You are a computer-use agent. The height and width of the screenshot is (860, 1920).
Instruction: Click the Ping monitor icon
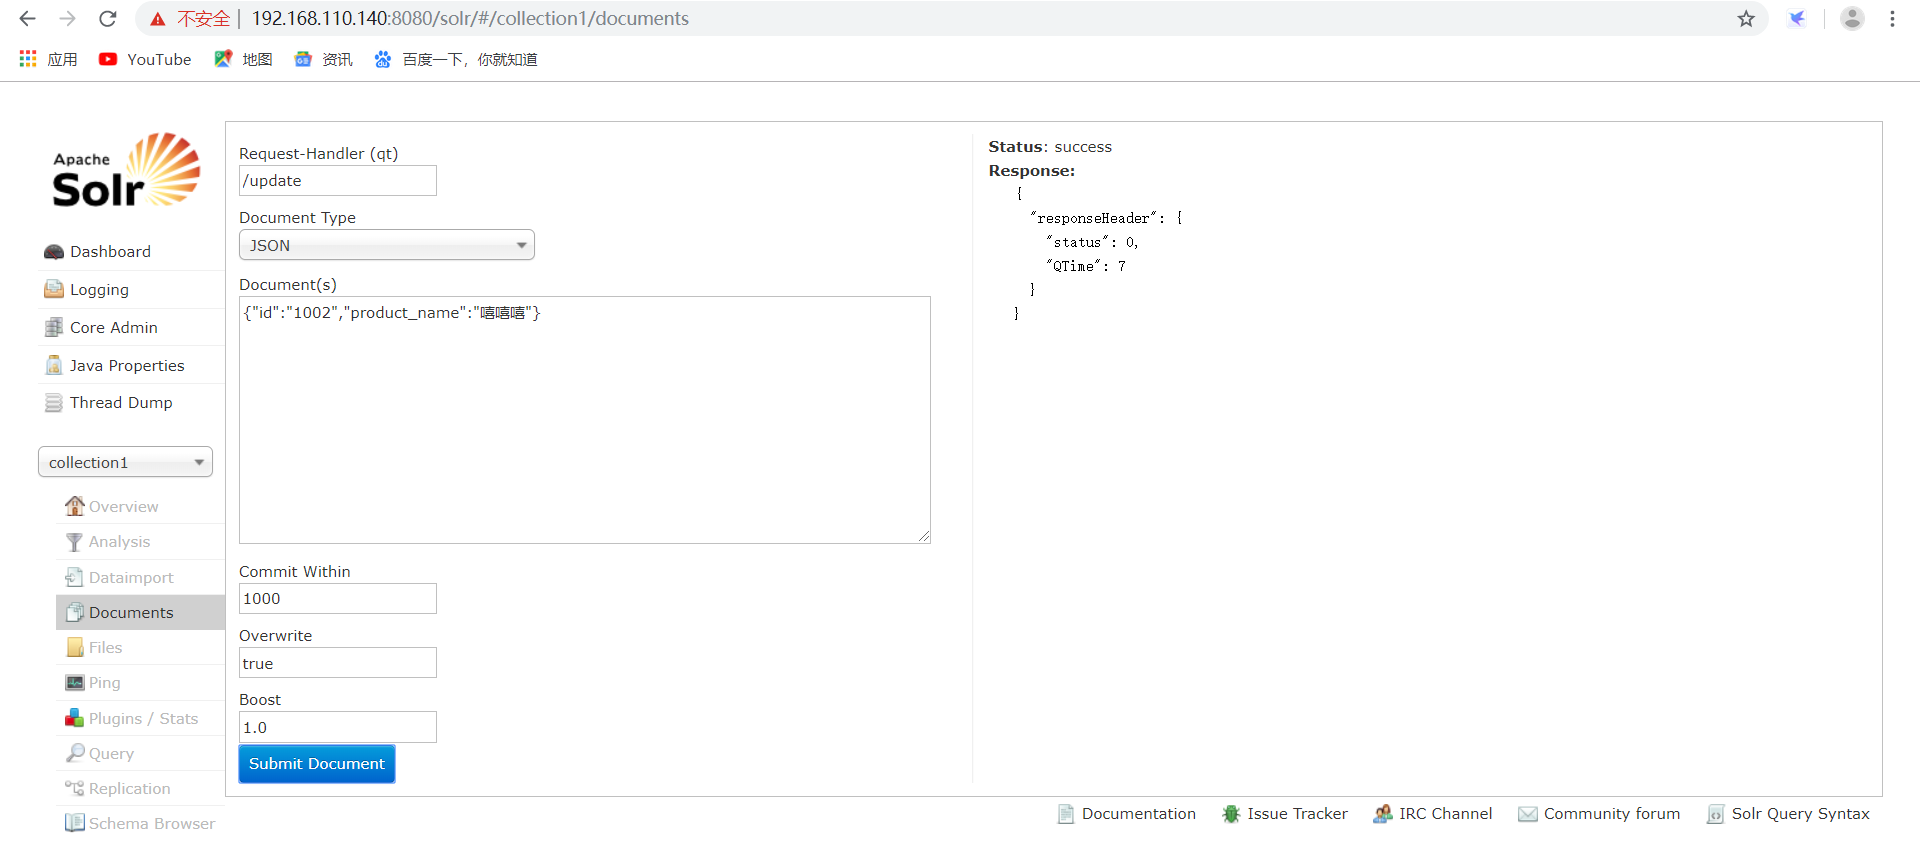pyautogui.click(x=75, y=683)
